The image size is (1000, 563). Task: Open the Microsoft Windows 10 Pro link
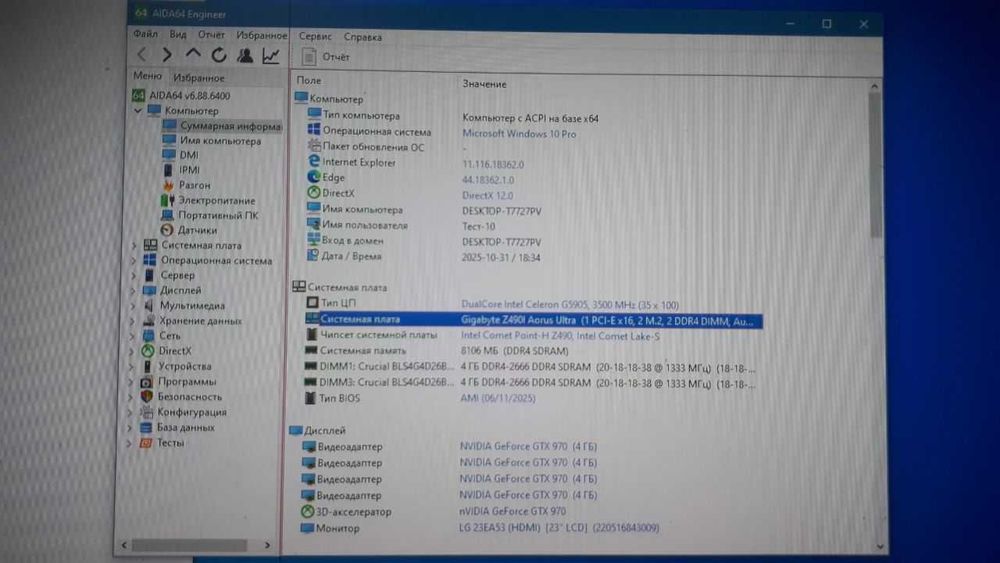point(519,134)
